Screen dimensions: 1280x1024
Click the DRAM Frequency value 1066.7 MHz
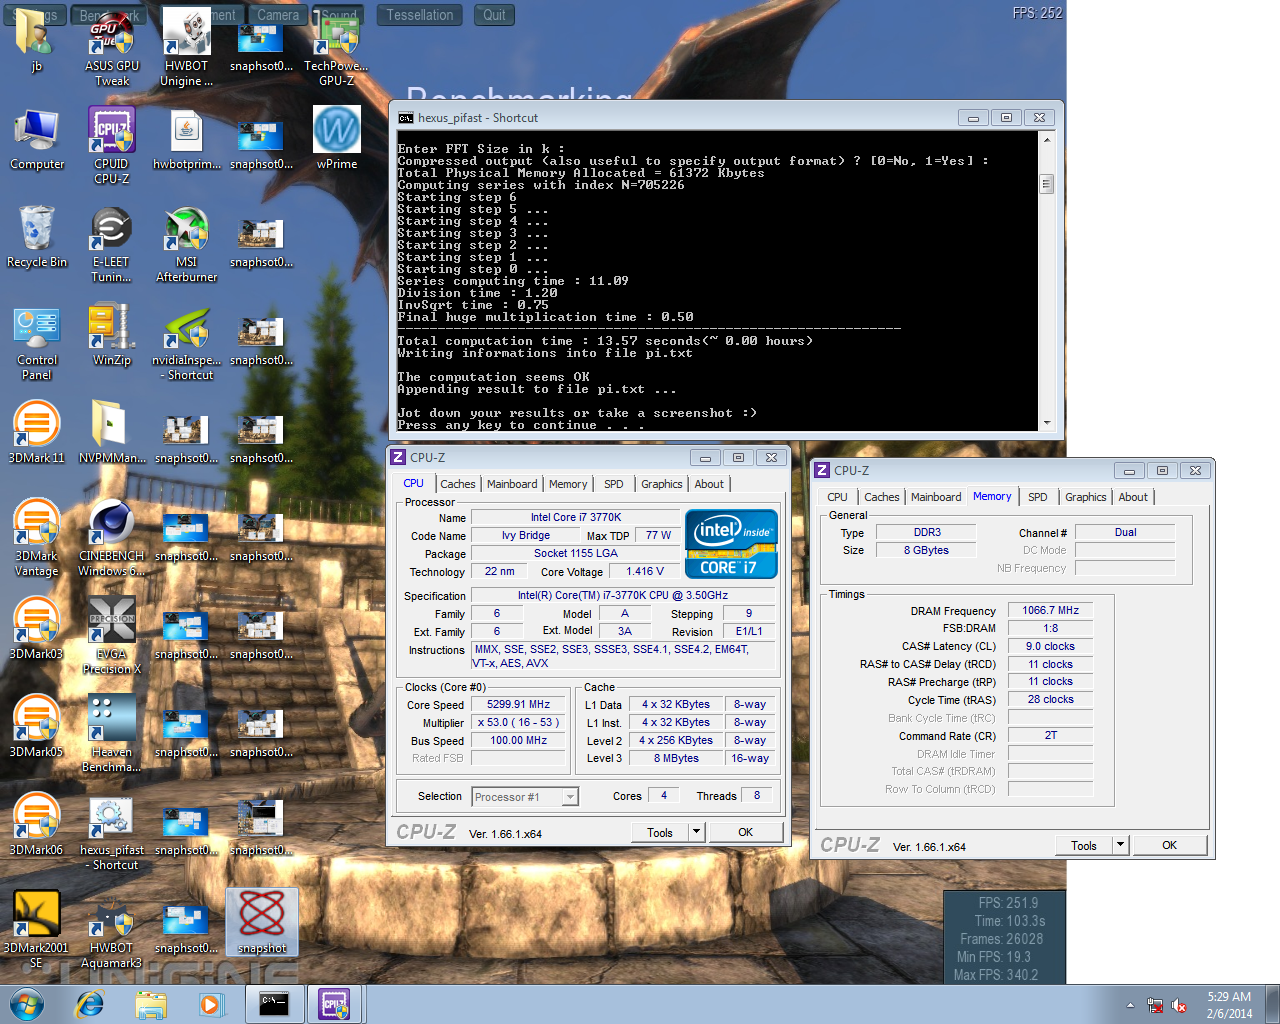coord(1050,610)
